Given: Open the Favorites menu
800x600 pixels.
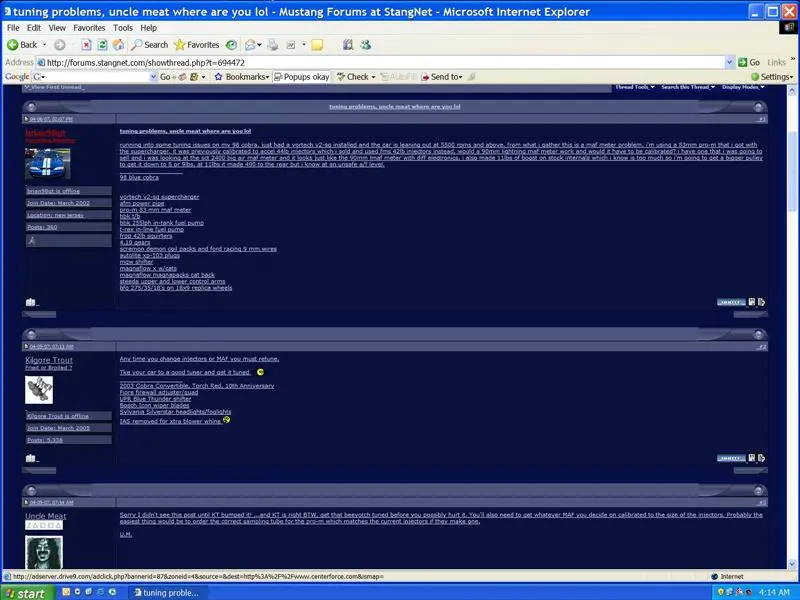Looking at the screenshot, I should [89, 28].
